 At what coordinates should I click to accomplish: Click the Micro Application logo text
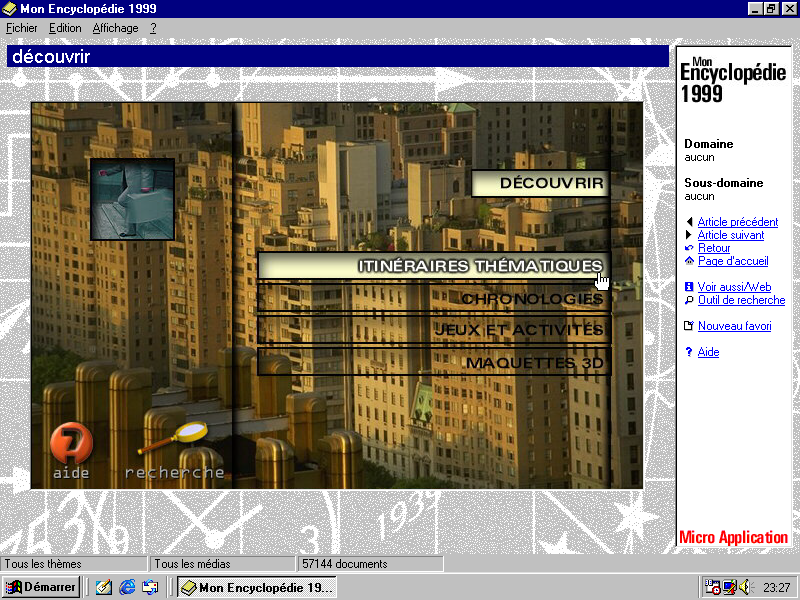(733, 537)
